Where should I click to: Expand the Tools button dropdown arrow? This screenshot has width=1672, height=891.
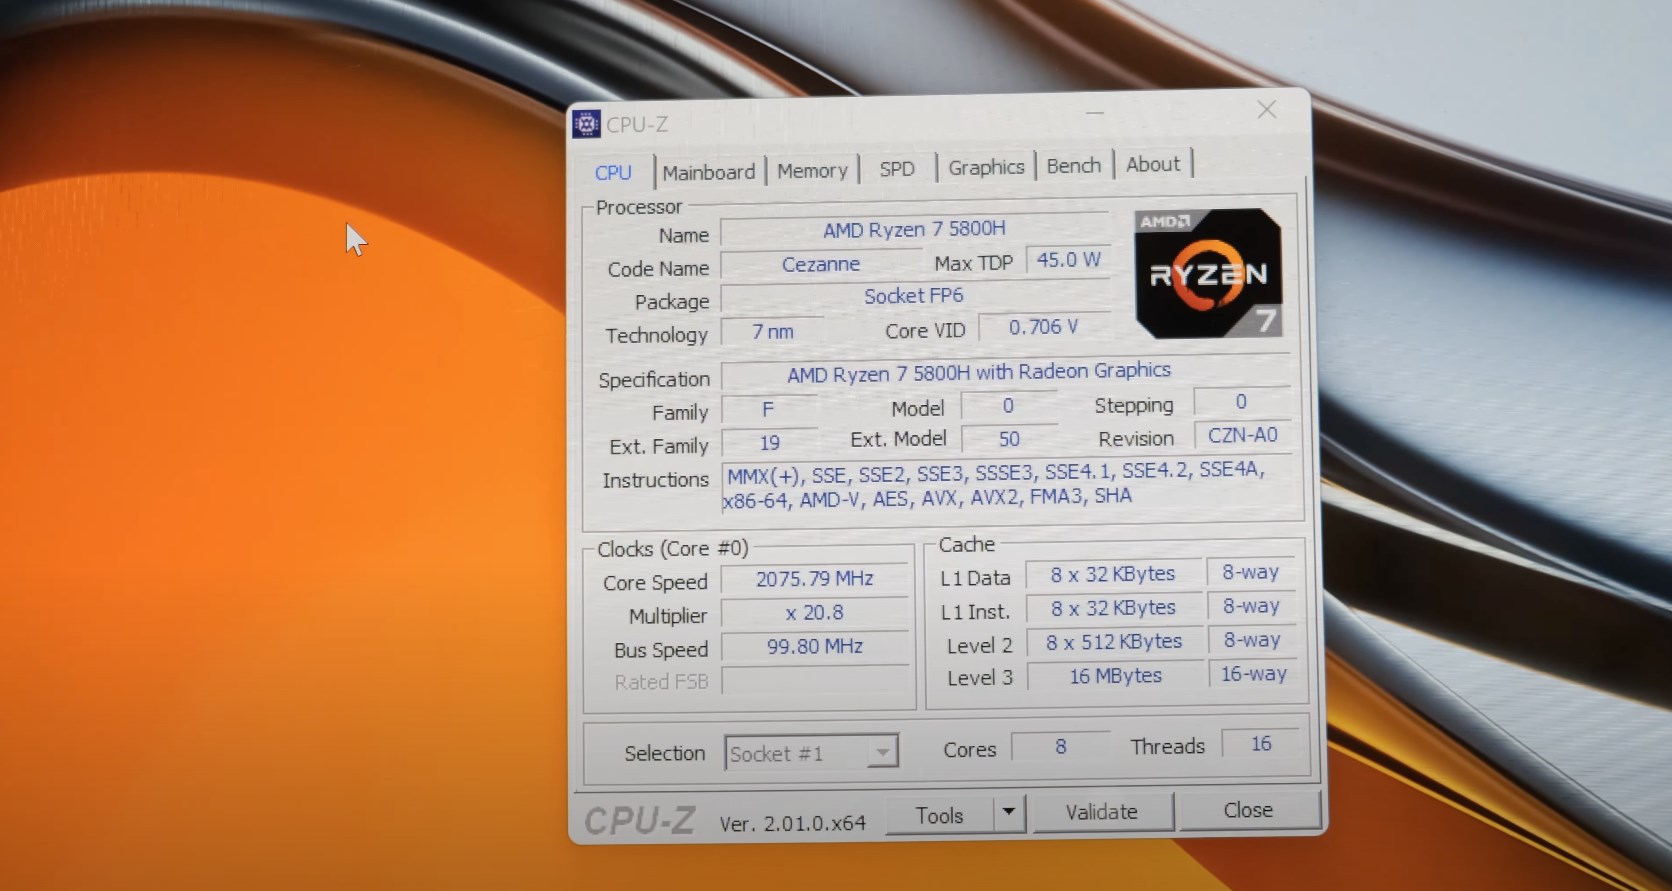[x=1009, y=813]
